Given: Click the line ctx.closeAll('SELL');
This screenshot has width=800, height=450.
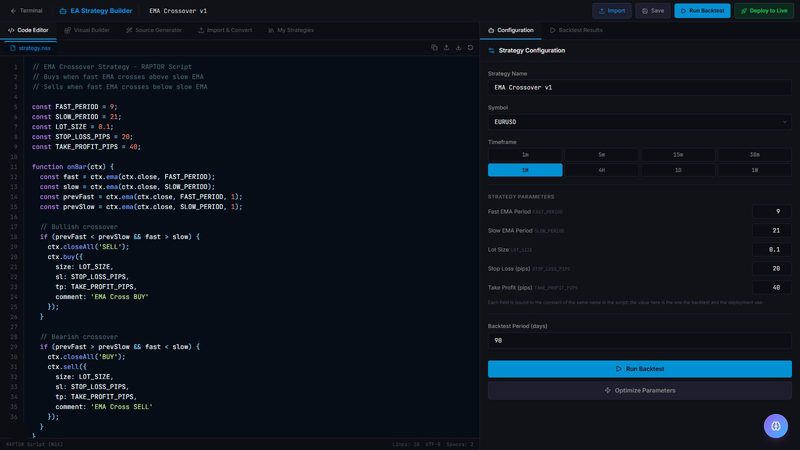Looking at the screenshot, I should [x=88, y=247].
